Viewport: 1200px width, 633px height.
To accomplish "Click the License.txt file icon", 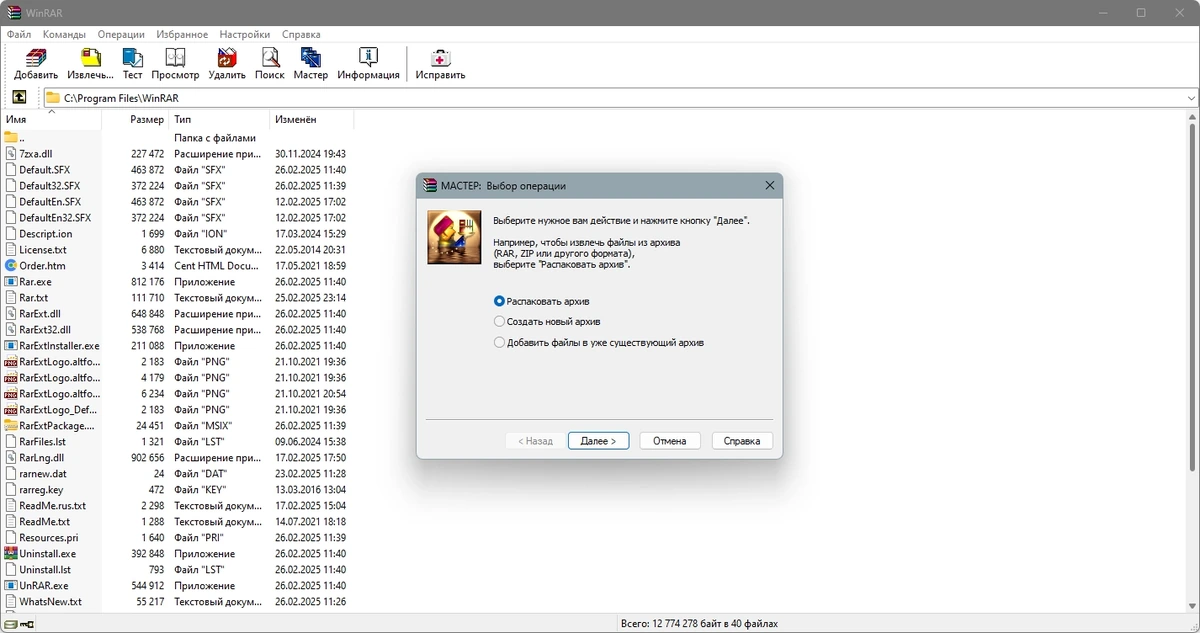I will [x=11, y=250].
